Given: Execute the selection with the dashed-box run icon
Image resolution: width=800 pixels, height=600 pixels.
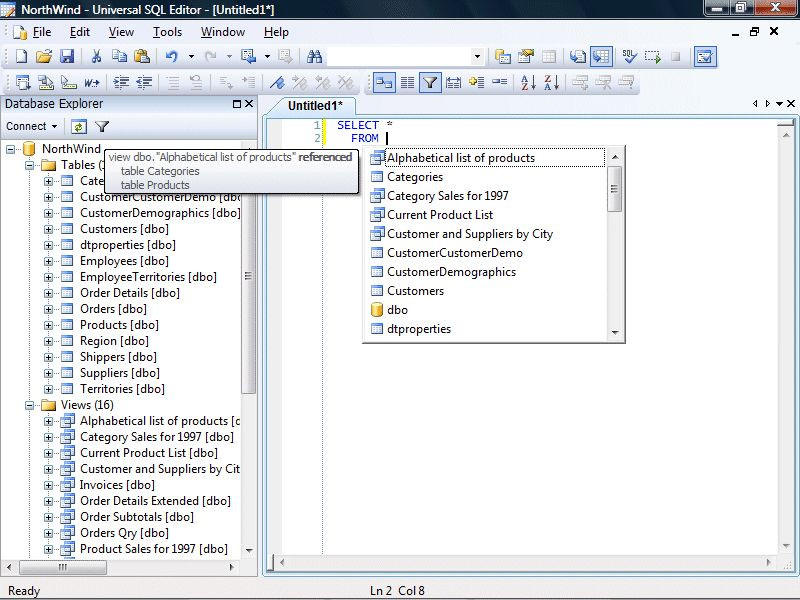Looking at the screenshot, I should tap(653, 56).
